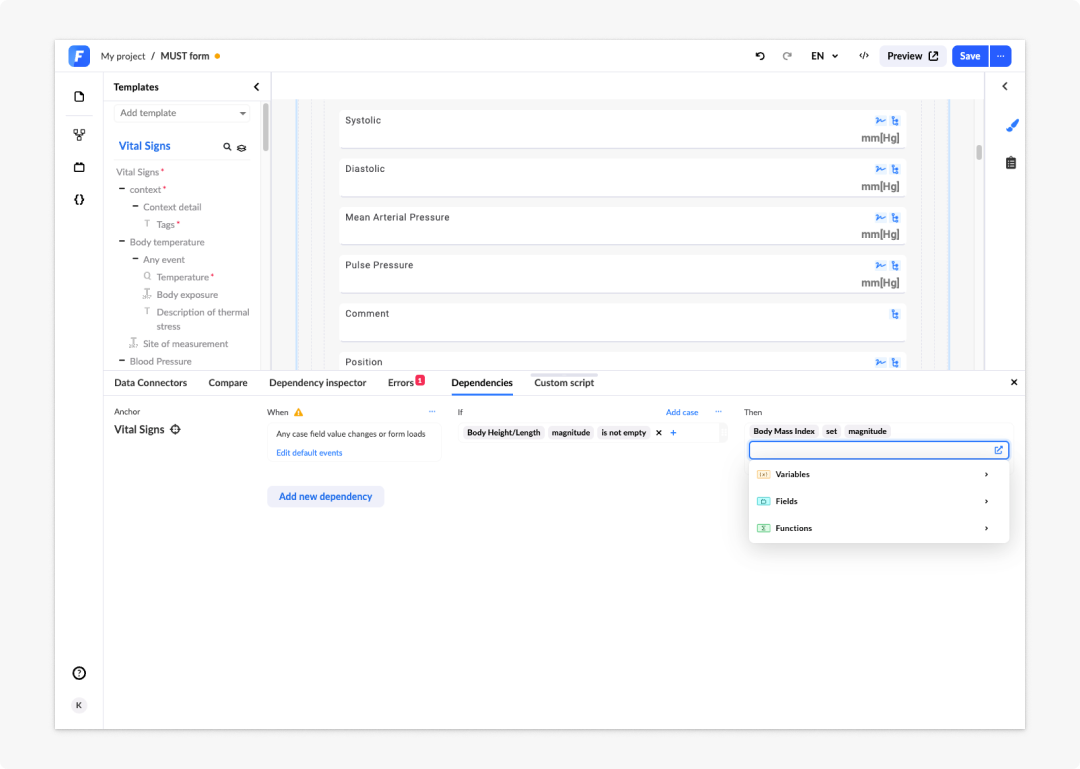
Task: Open the clipboard icon in right sidebar
Action: pos(1010,163)
